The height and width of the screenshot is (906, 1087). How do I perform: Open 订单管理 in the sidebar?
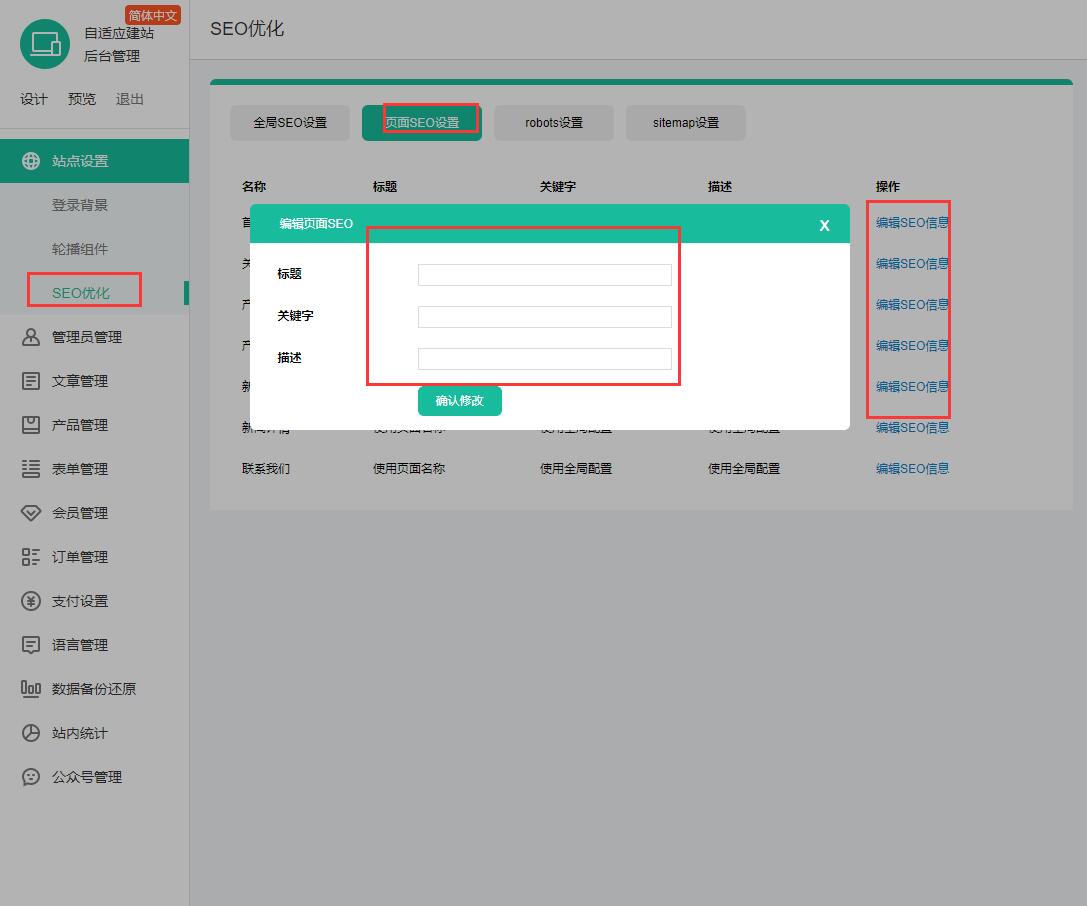tap(80, 557)
